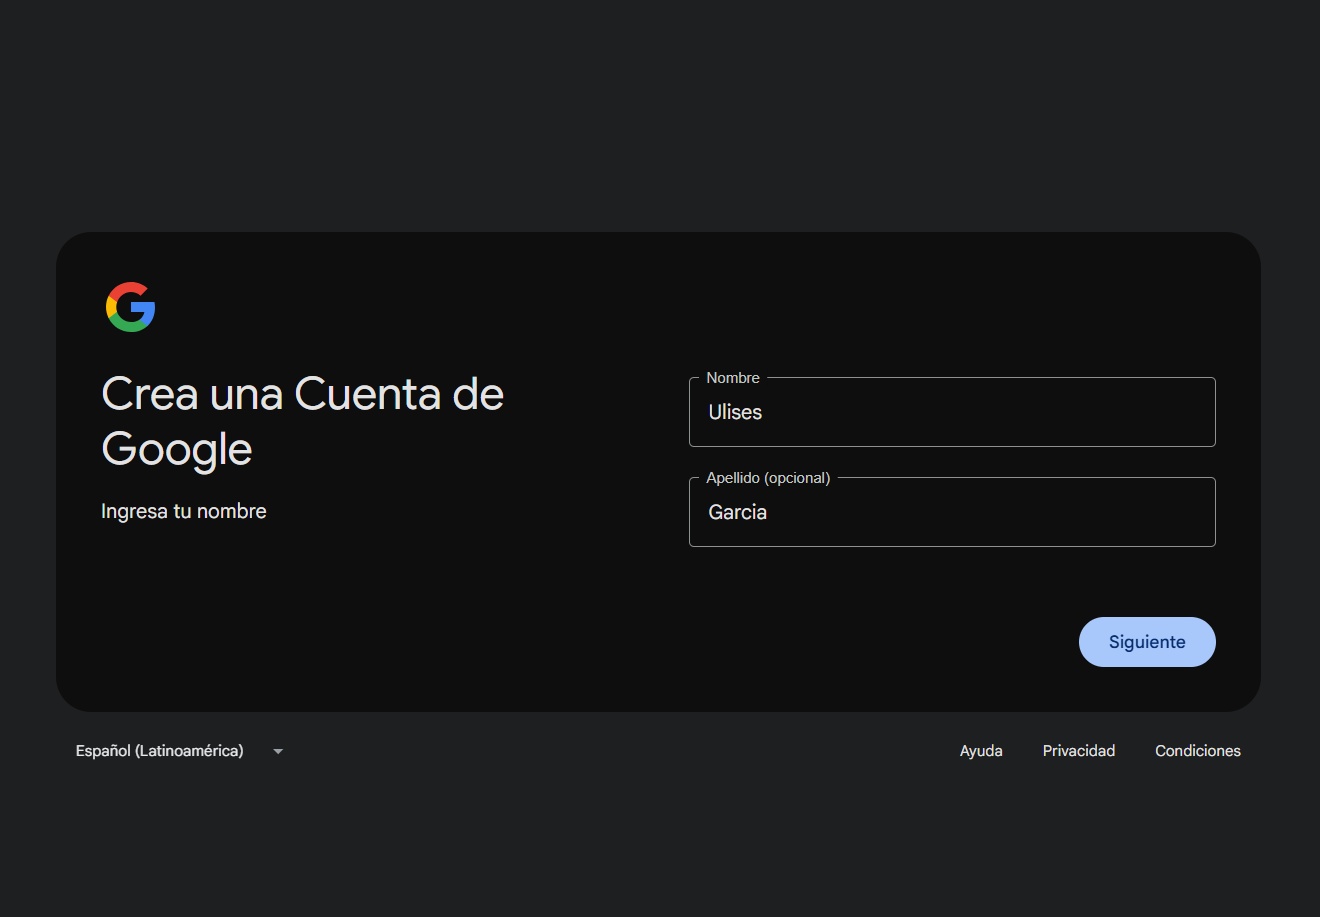Image resolution: width=1320 pixels, height=917 pixels.
Task: Click the Nombre field label border
Action: click(731, 378)
